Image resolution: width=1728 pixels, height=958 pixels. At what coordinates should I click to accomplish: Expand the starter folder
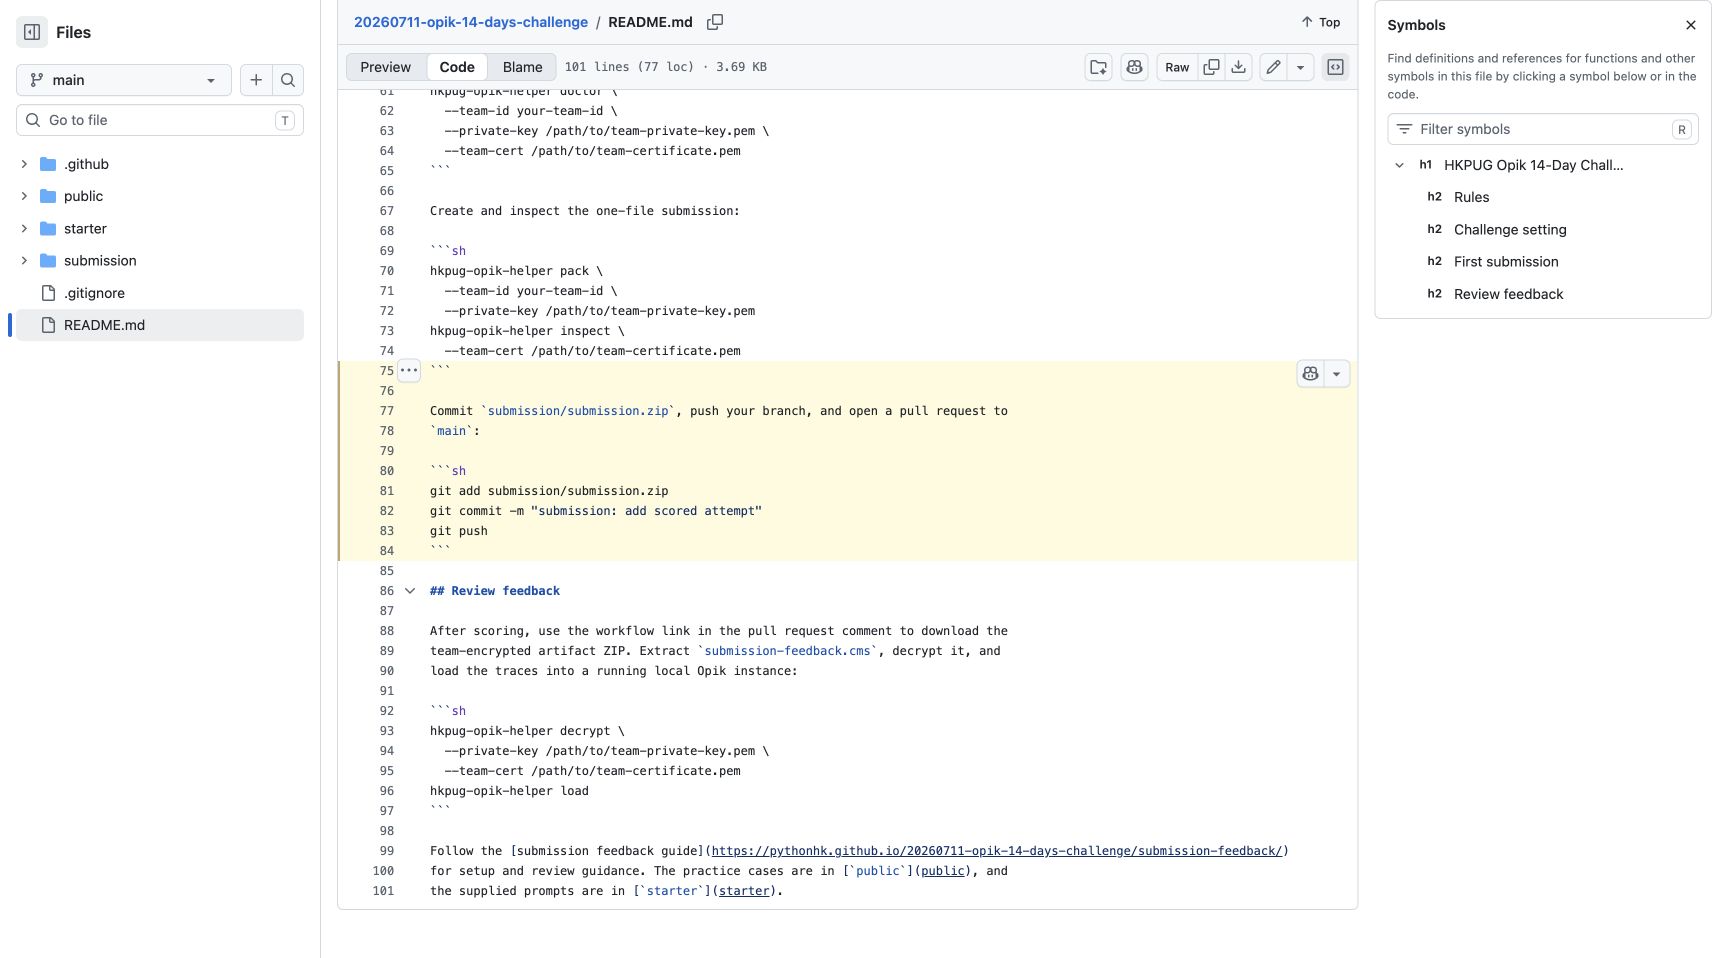point(24,229)
